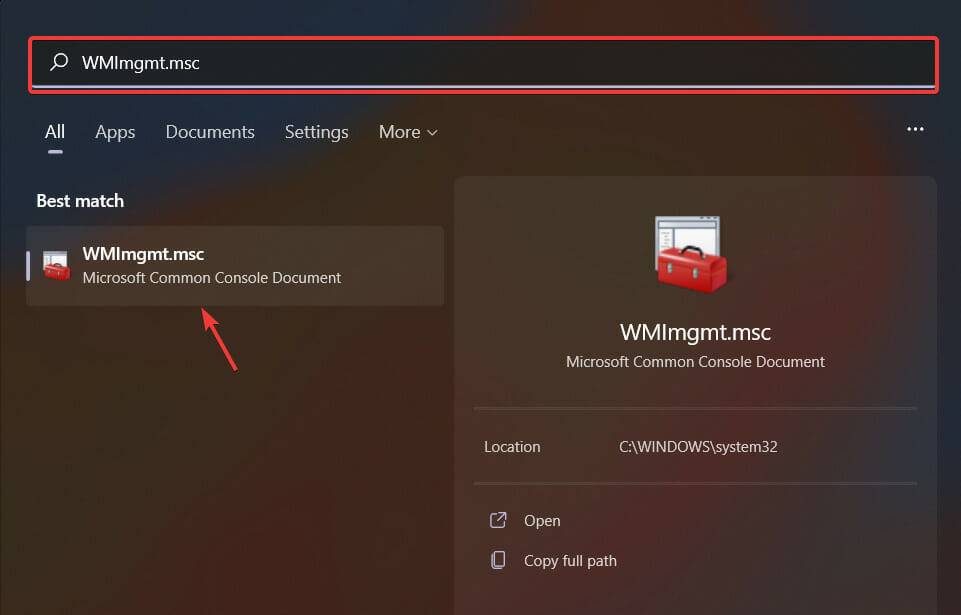Click the large toolbox icon in details pane

click(x=691, y=254)
